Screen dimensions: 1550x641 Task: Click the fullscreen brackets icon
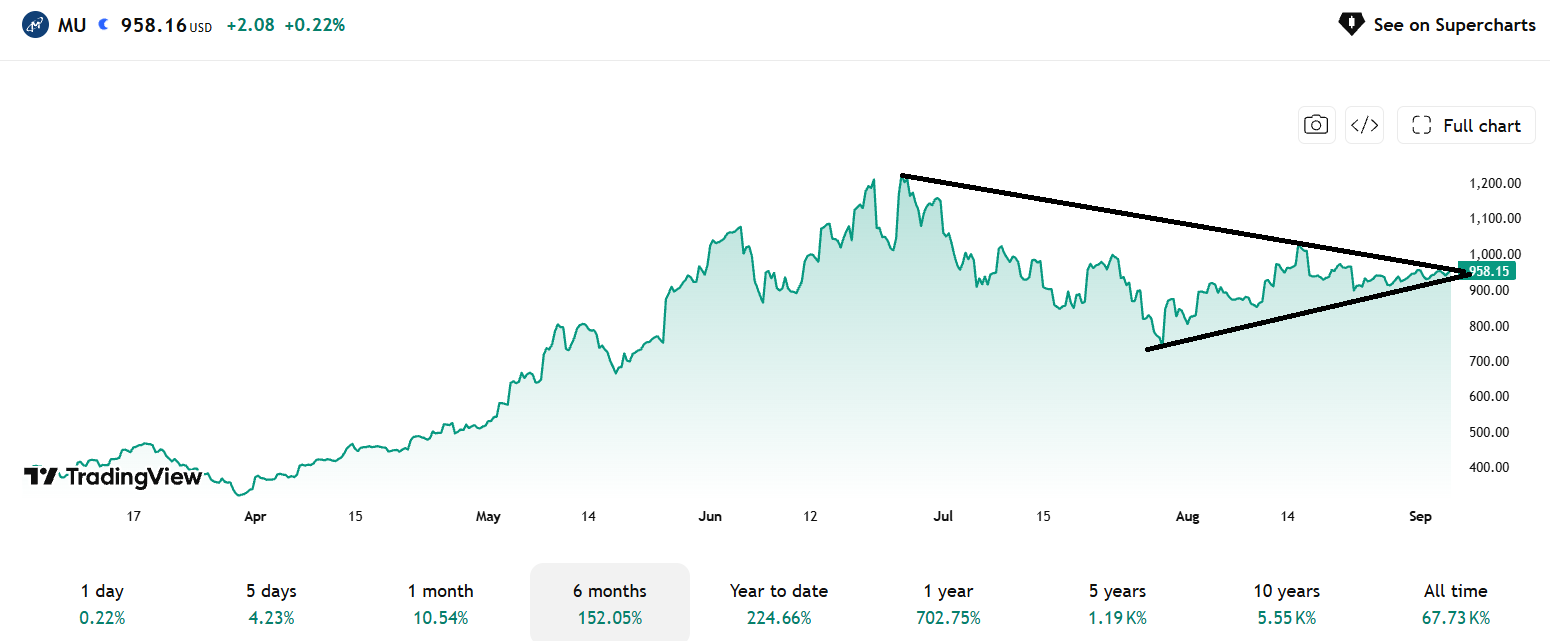(1421, 125)
